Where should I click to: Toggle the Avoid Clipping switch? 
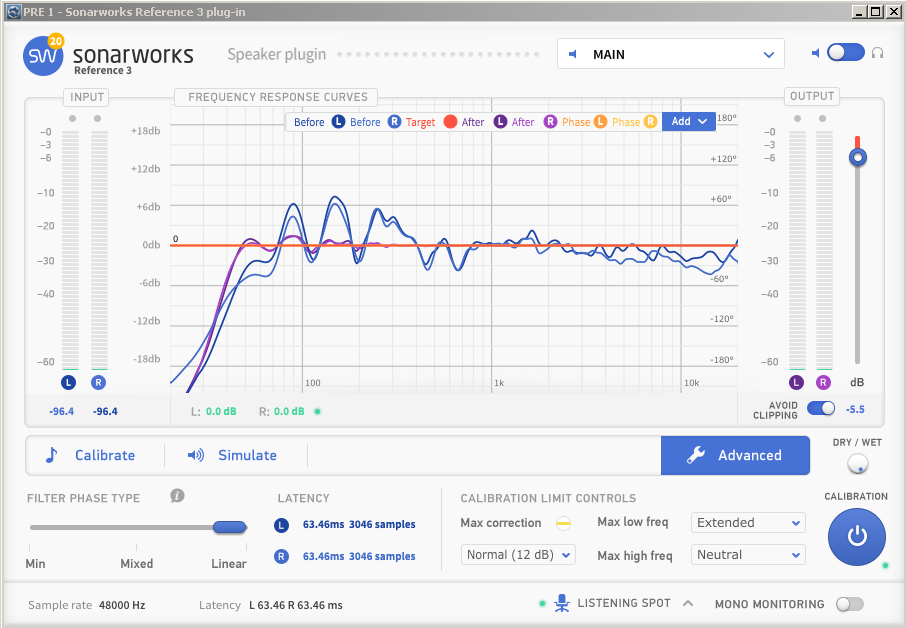click(x=821, y=408)
